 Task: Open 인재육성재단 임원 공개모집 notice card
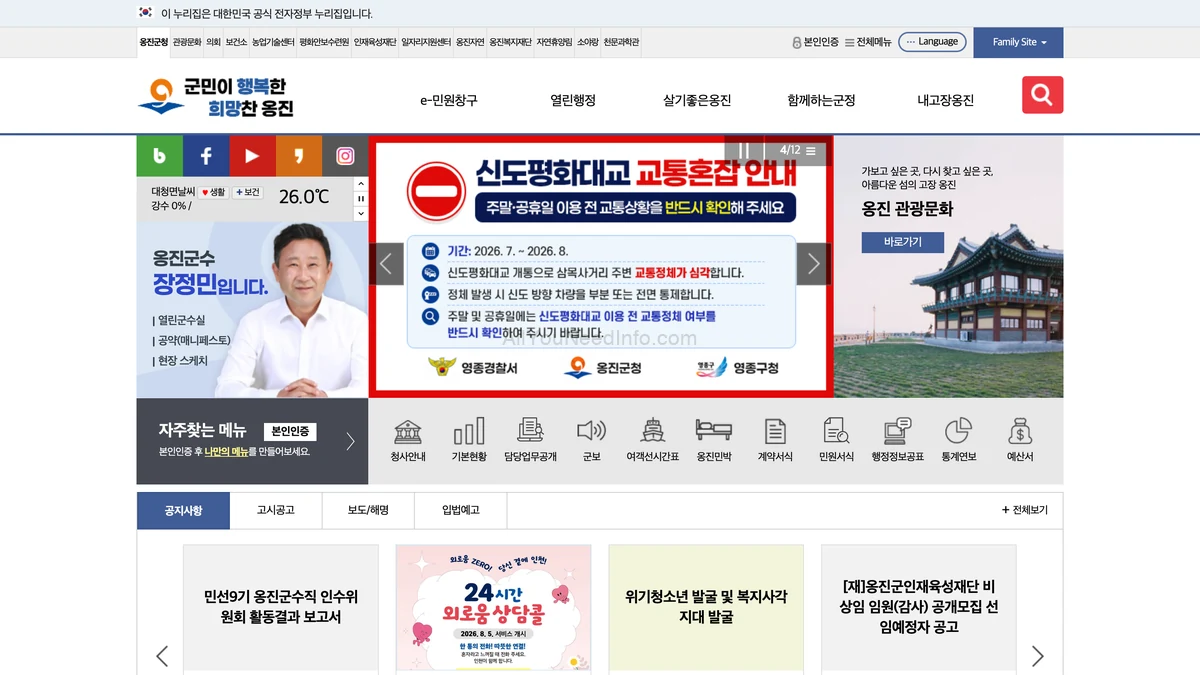[x=919, y=608]
